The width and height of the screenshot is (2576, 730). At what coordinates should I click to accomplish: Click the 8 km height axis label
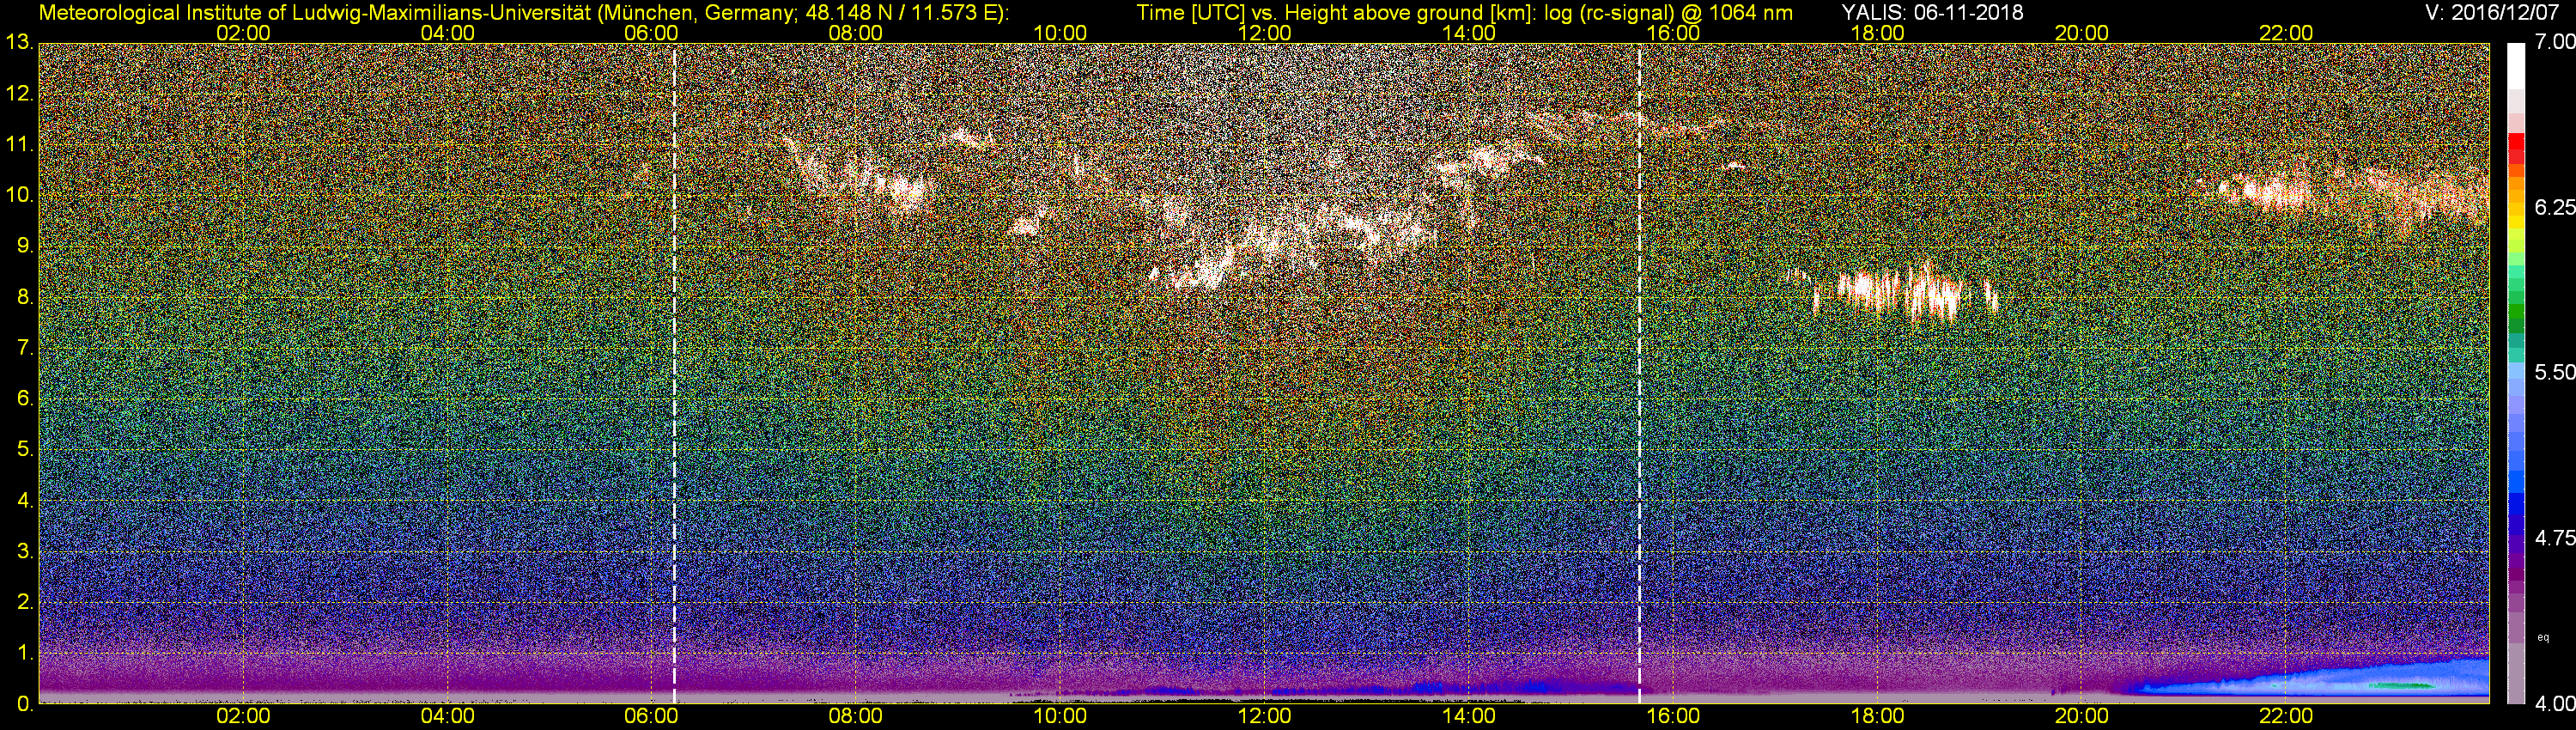24,297
